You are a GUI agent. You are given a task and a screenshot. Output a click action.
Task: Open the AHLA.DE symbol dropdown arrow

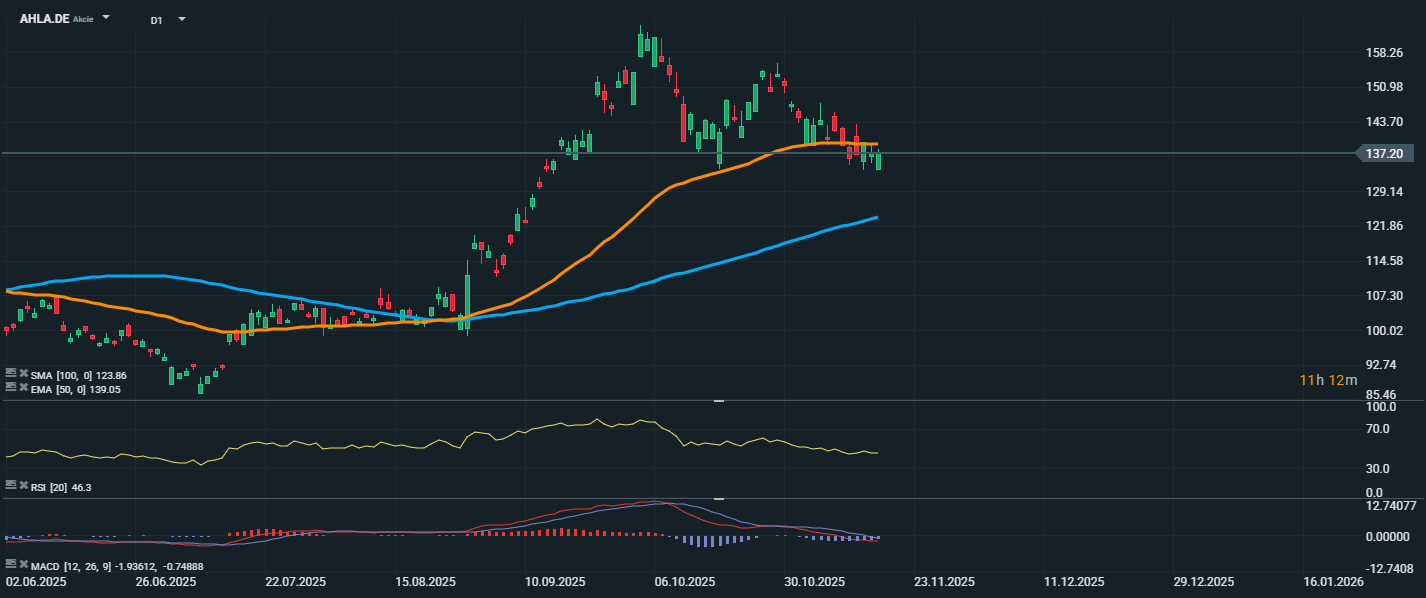coord(106,19)
